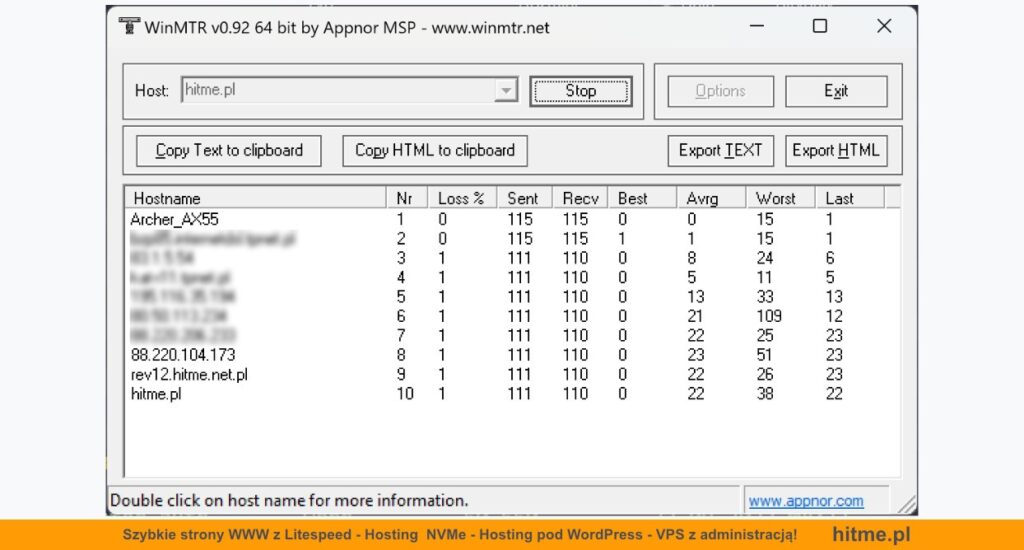Click the status bar hint text
Screen dimensions: 1024x550
pyautogui.click(x=289, y=501)
